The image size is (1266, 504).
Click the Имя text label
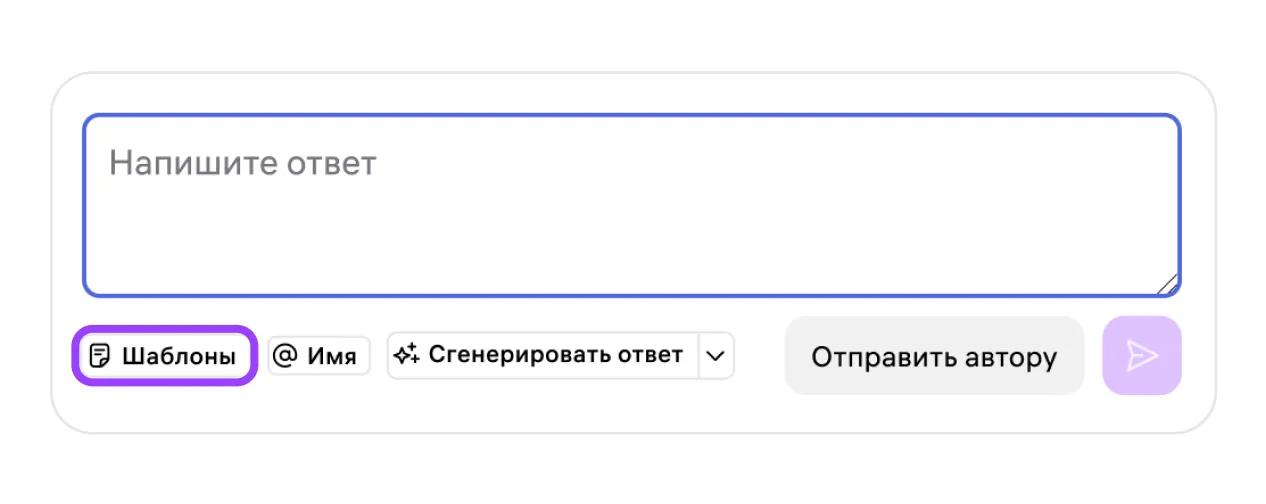[x=332, y=356]
